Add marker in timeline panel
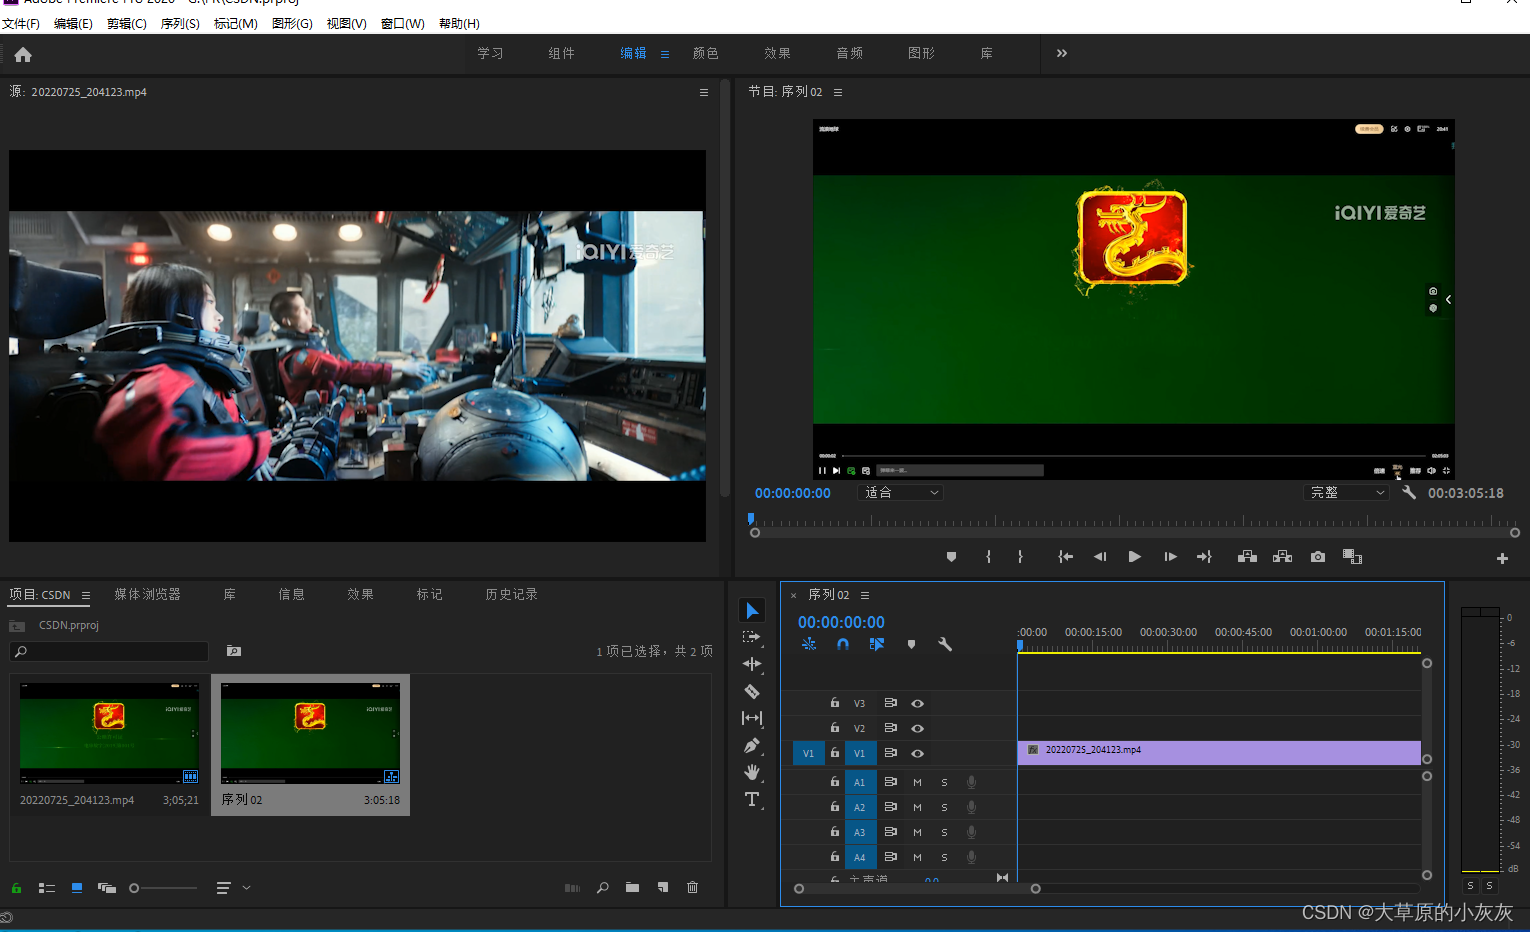 tap(911, 645)
